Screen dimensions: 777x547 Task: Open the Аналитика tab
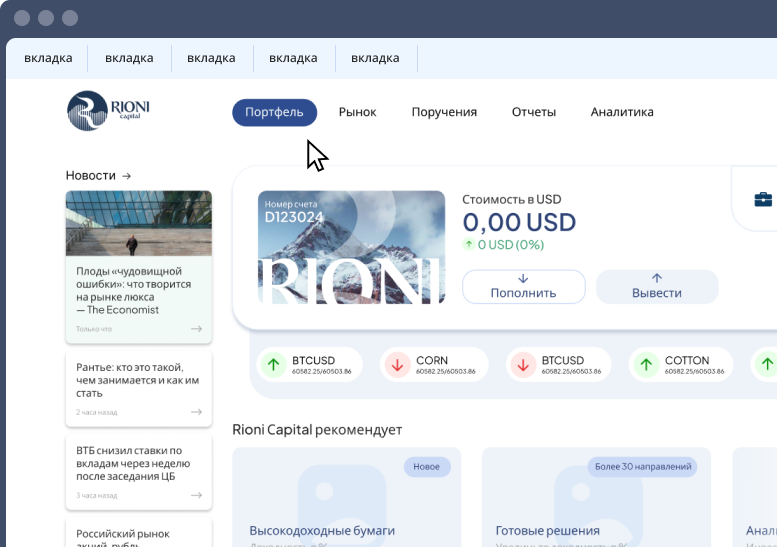point(622,112)
